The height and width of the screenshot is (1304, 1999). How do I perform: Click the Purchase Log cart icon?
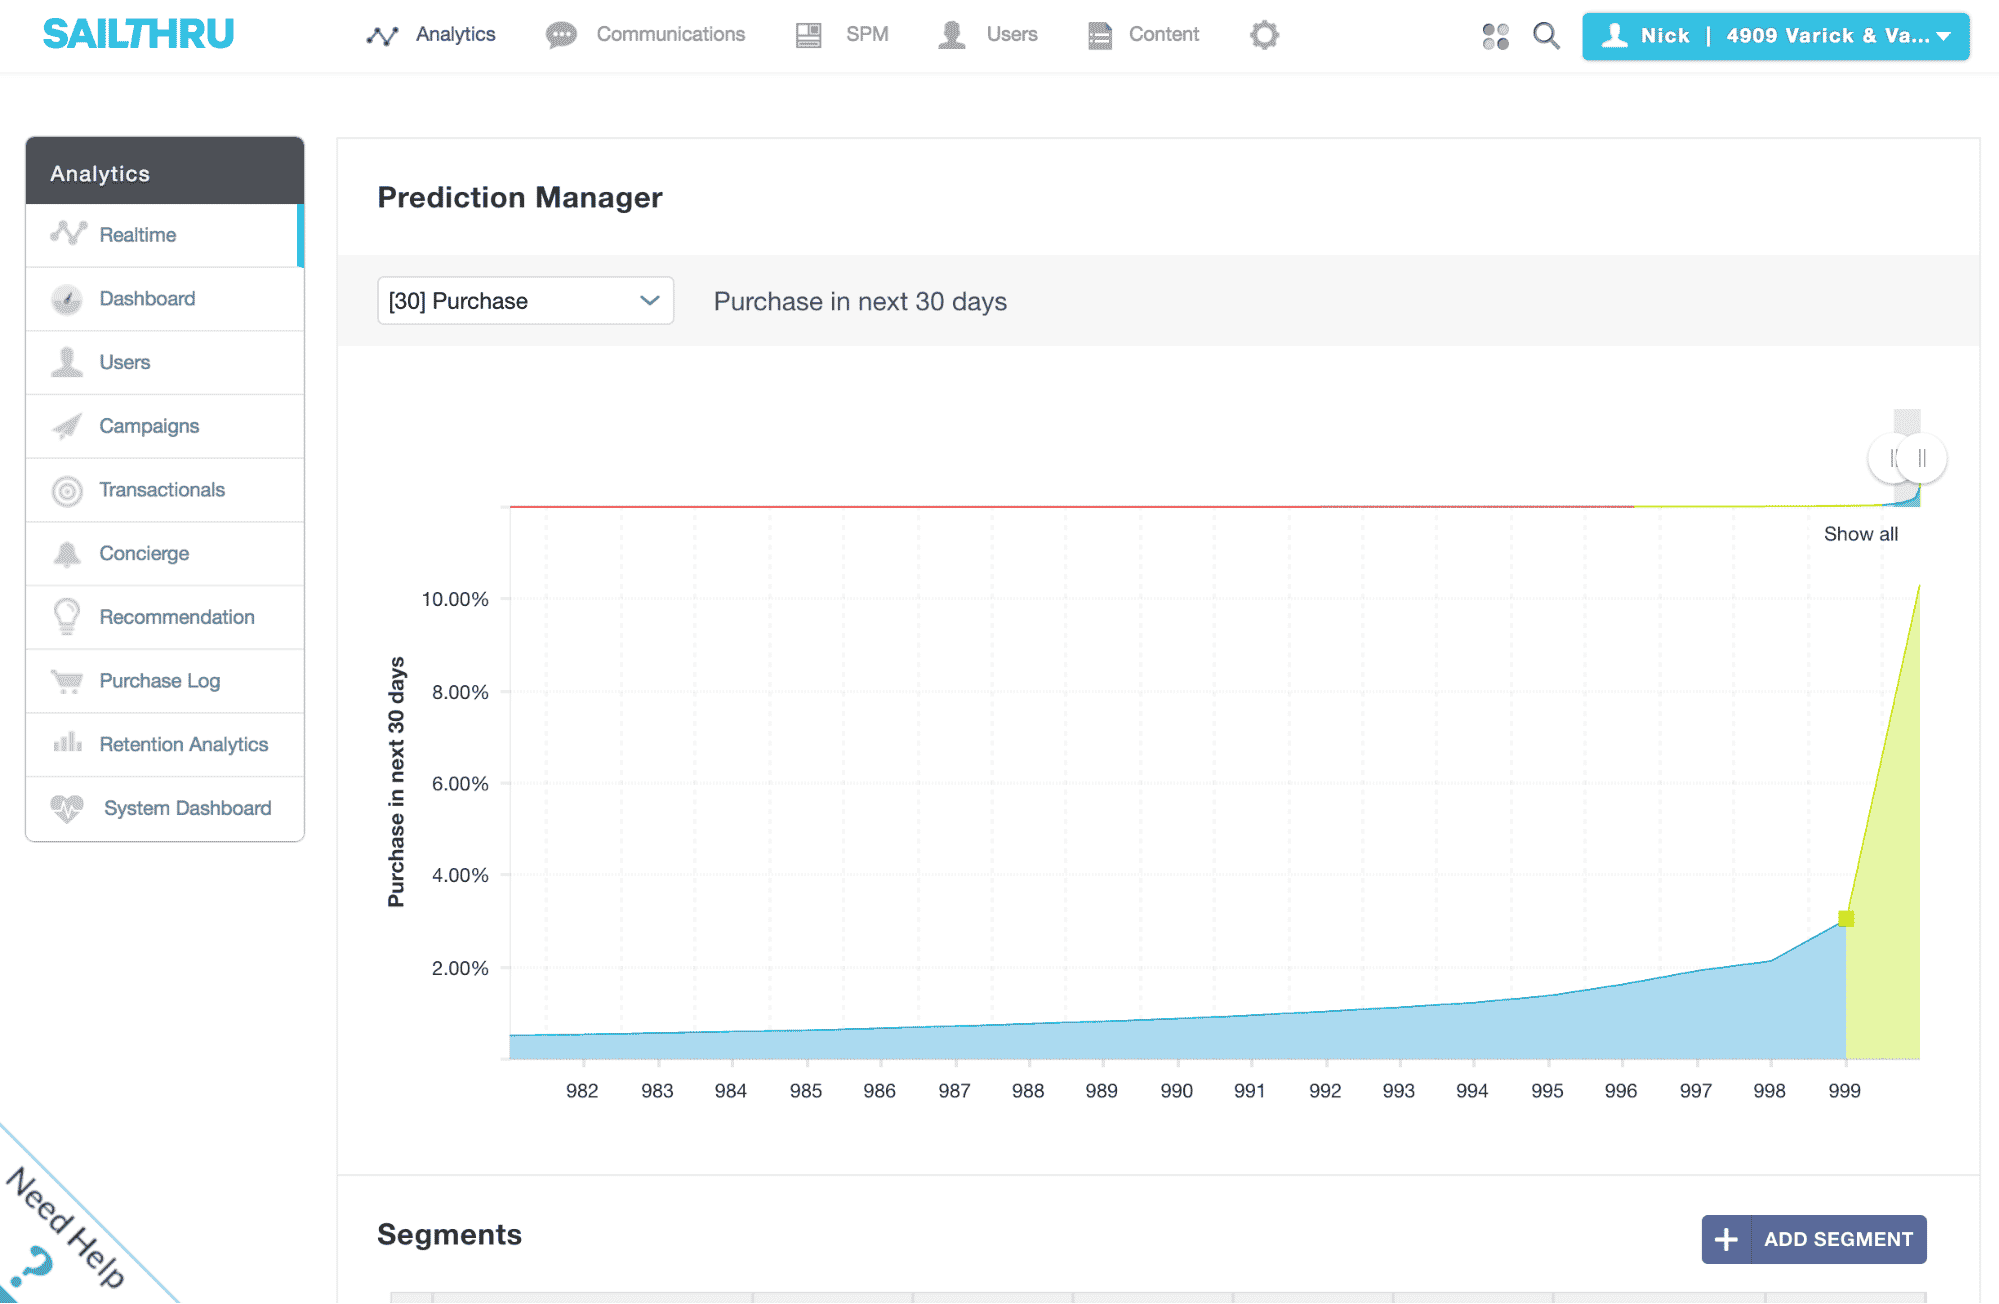click(67, 681)
